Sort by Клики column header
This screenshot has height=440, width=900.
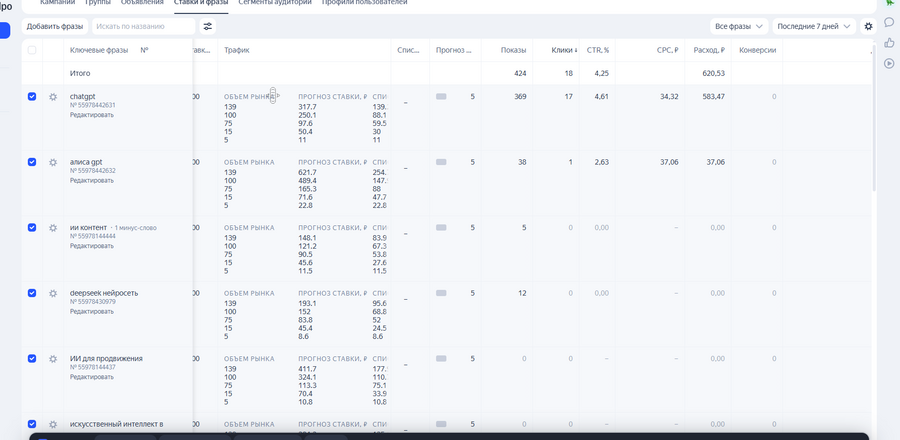click(x=564, y=50)
